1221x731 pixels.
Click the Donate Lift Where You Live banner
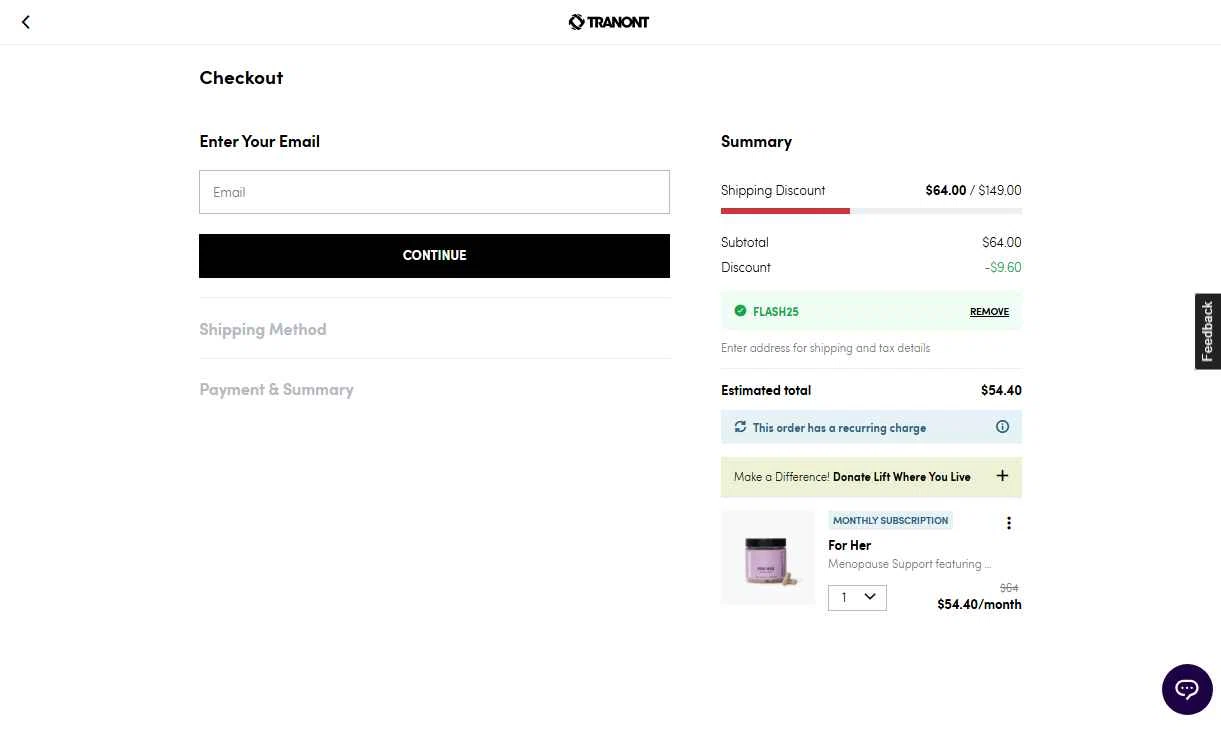pyautogui.click(x=871, y=477)
